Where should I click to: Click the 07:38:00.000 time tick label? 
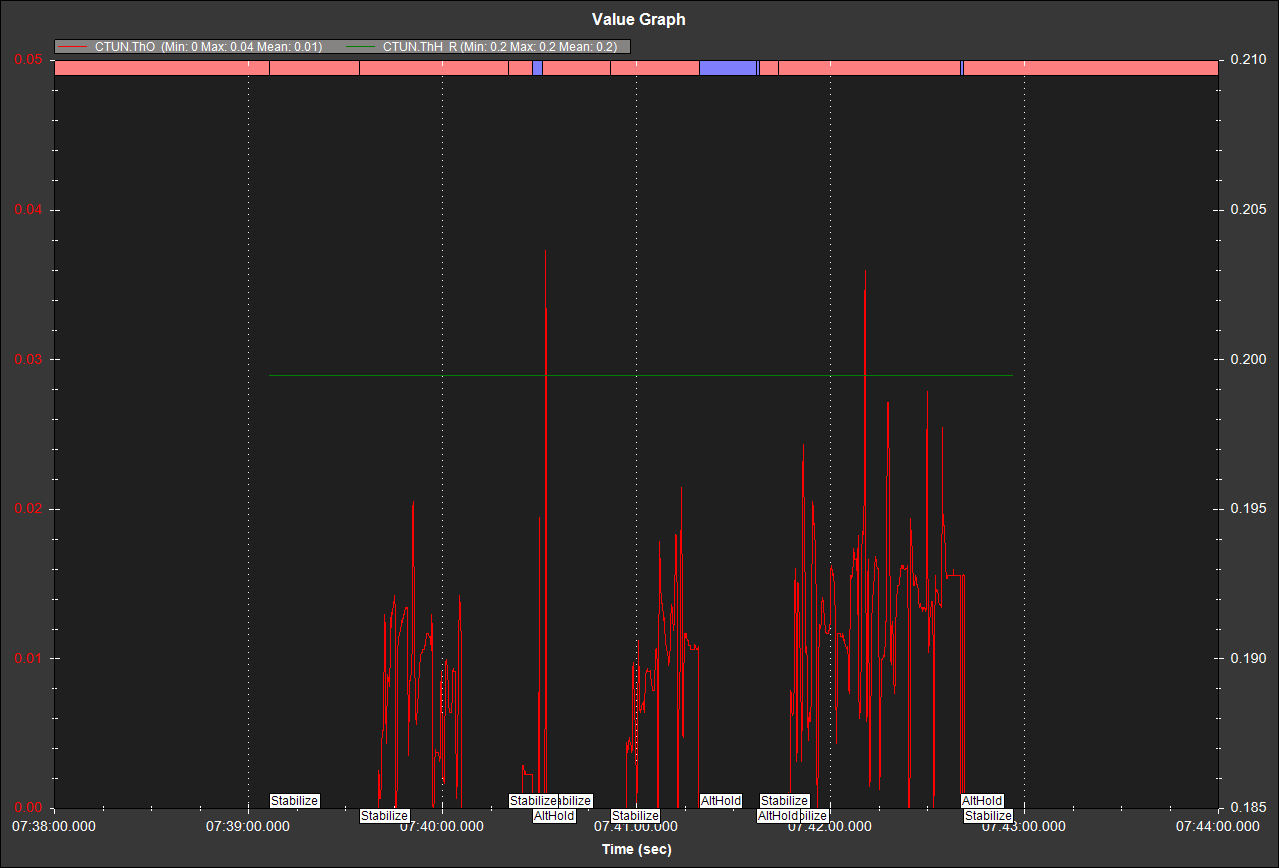tap(54, 827)
